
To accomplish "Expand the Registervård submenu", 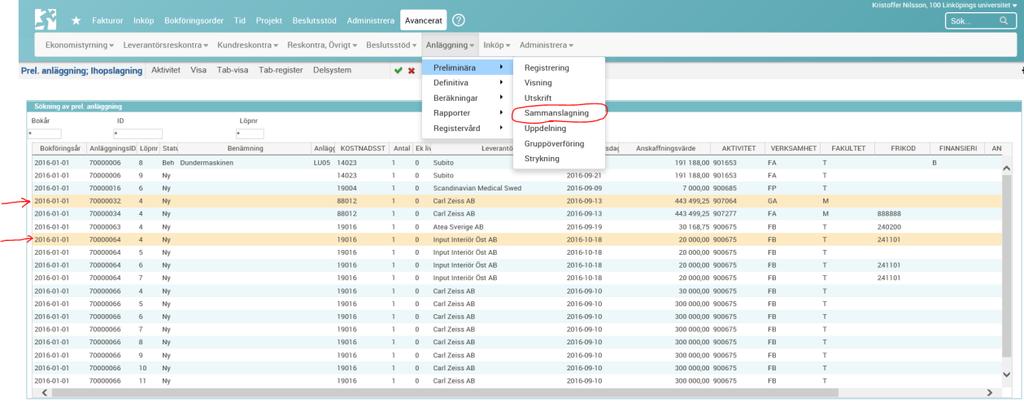I will click(467, 128).
